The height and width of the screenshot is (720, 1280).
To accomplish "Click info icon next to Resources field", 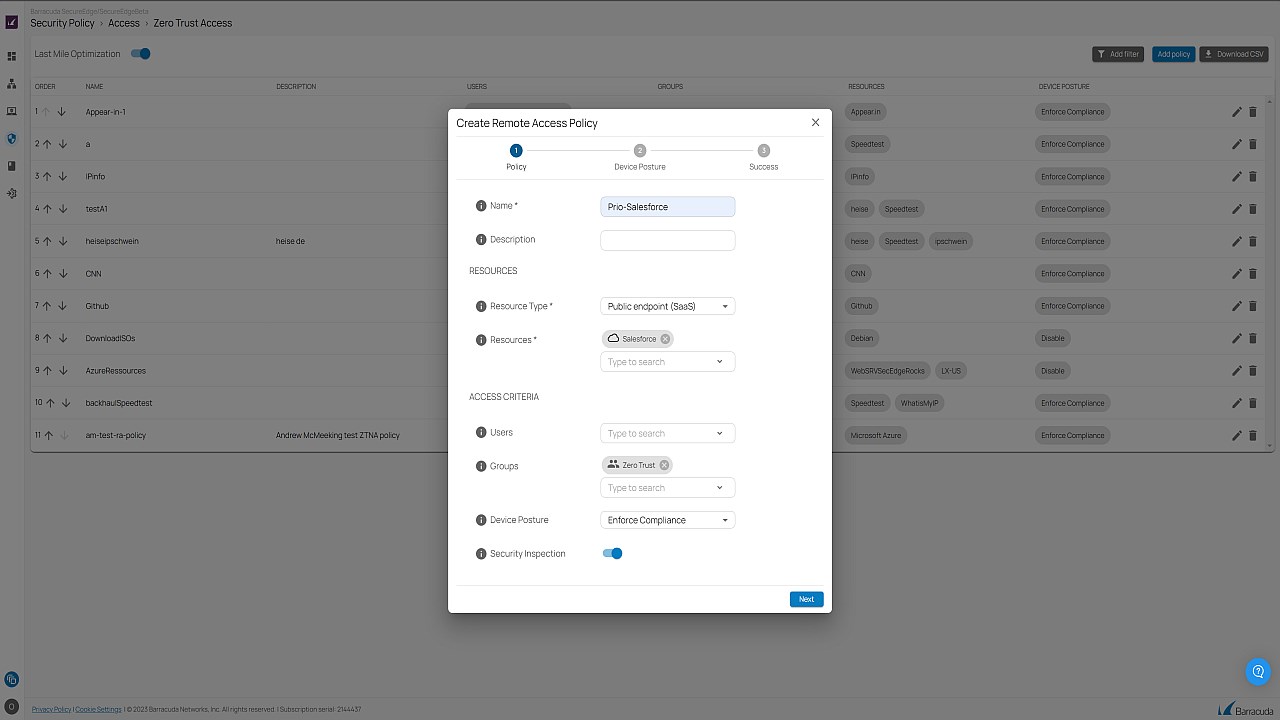I will (481, 340).
